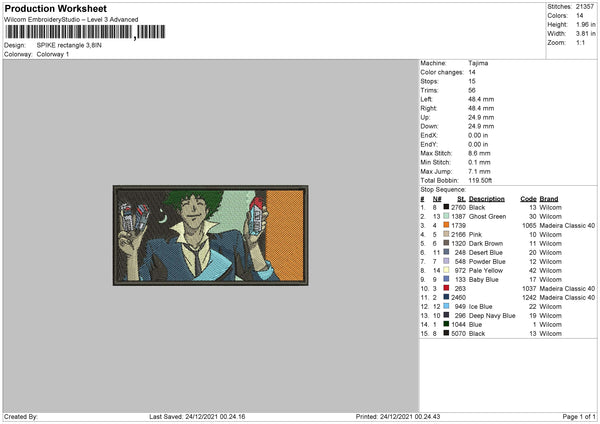Screen dimensions: 600x424
Task: Click the Width value '3.81 in'
Action: click(x=586, y=34)
